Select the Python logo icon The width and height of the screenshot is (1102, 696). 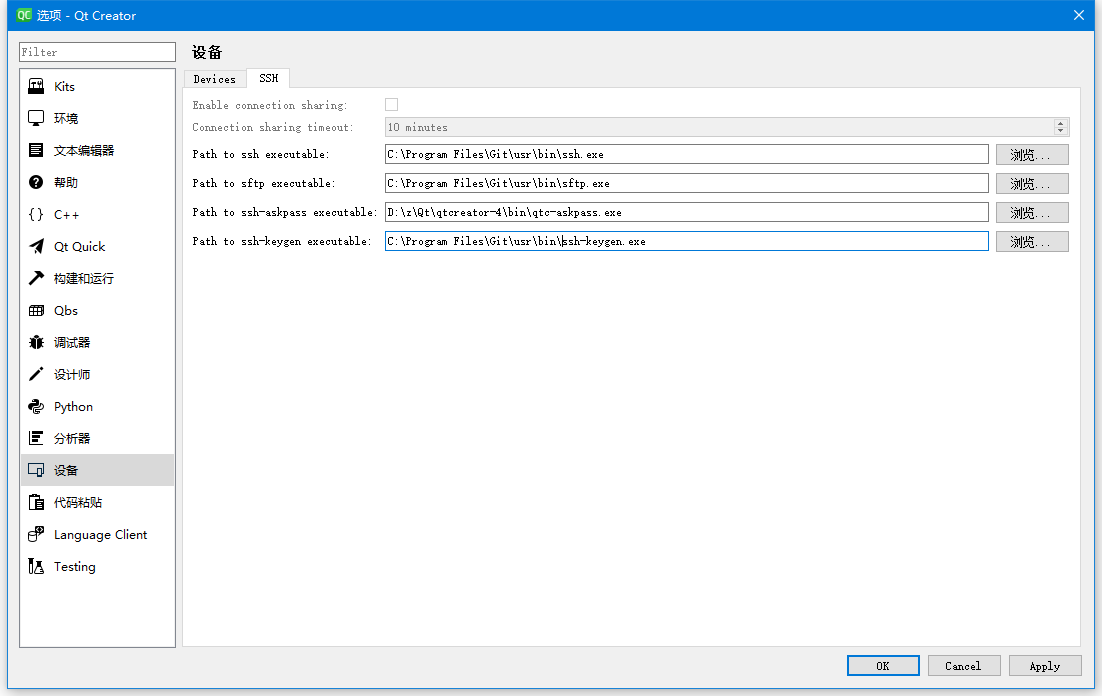36,406
